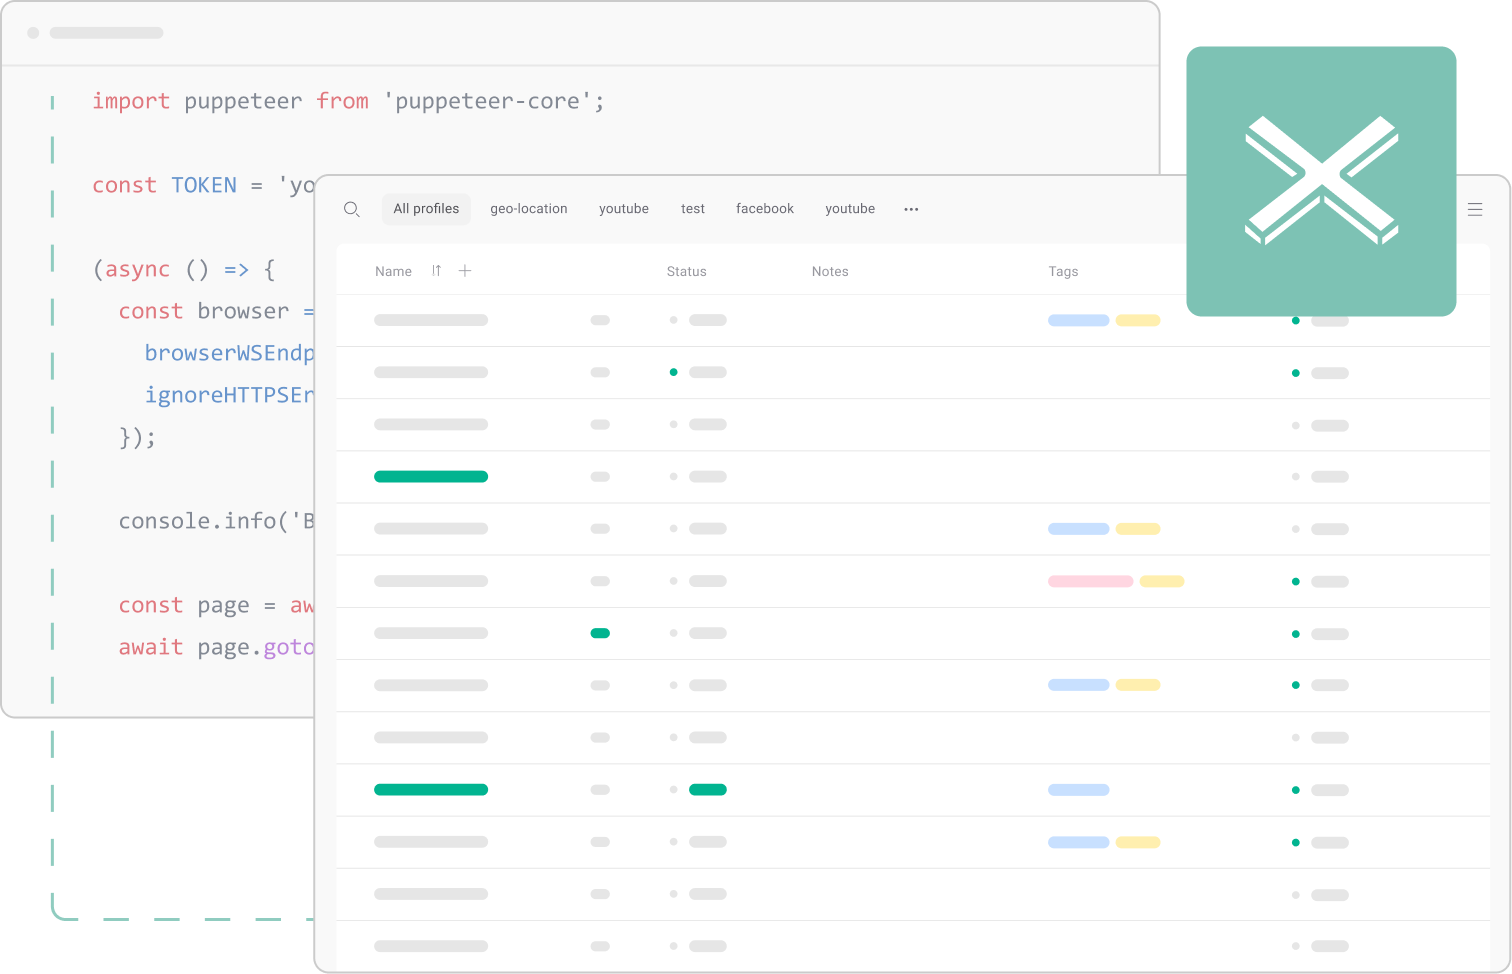This screenshot has height=974, width=1512.
Task: Click the Name column header
Action: pyautogui.click(x=393, y=271)
